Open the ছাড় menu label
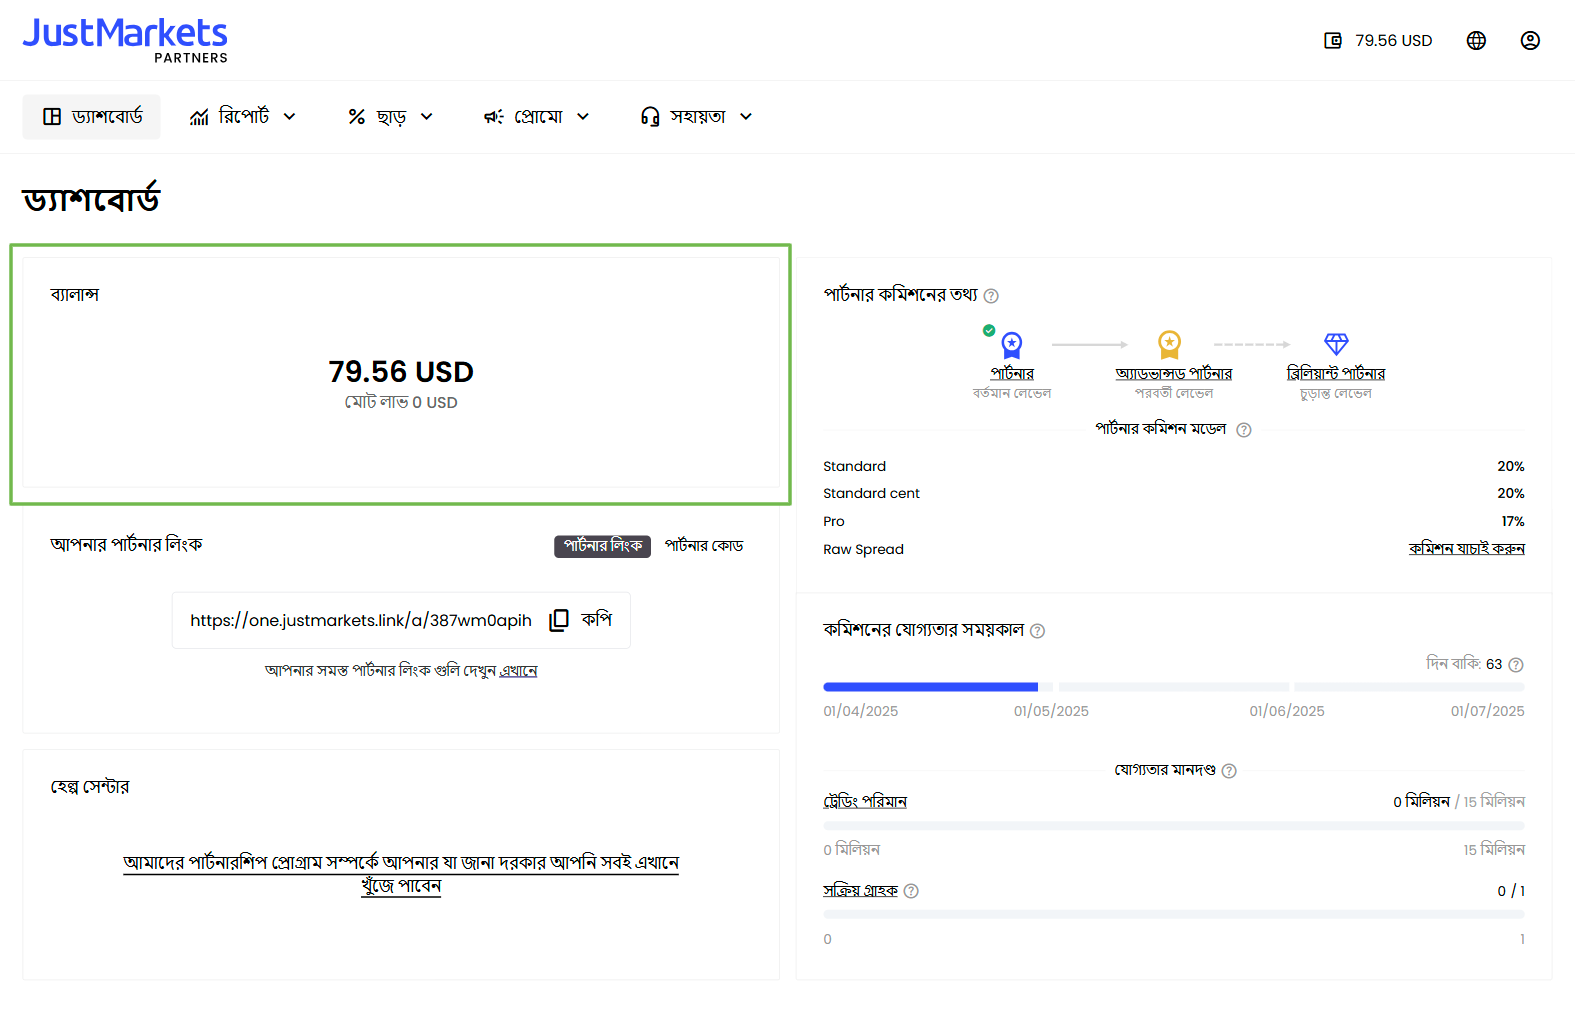The width and height of the screenshot is (1575, 1012). point(392,117)
